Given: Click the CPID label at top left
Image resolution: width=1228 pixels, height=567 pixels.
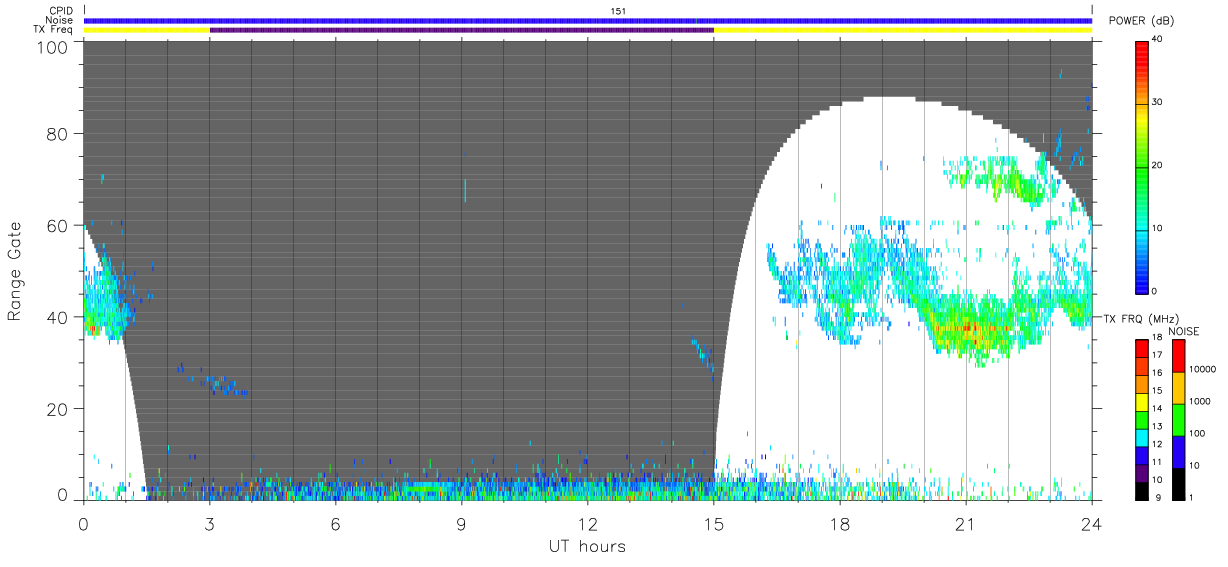Looking at the screenshot, I should 60,11.
